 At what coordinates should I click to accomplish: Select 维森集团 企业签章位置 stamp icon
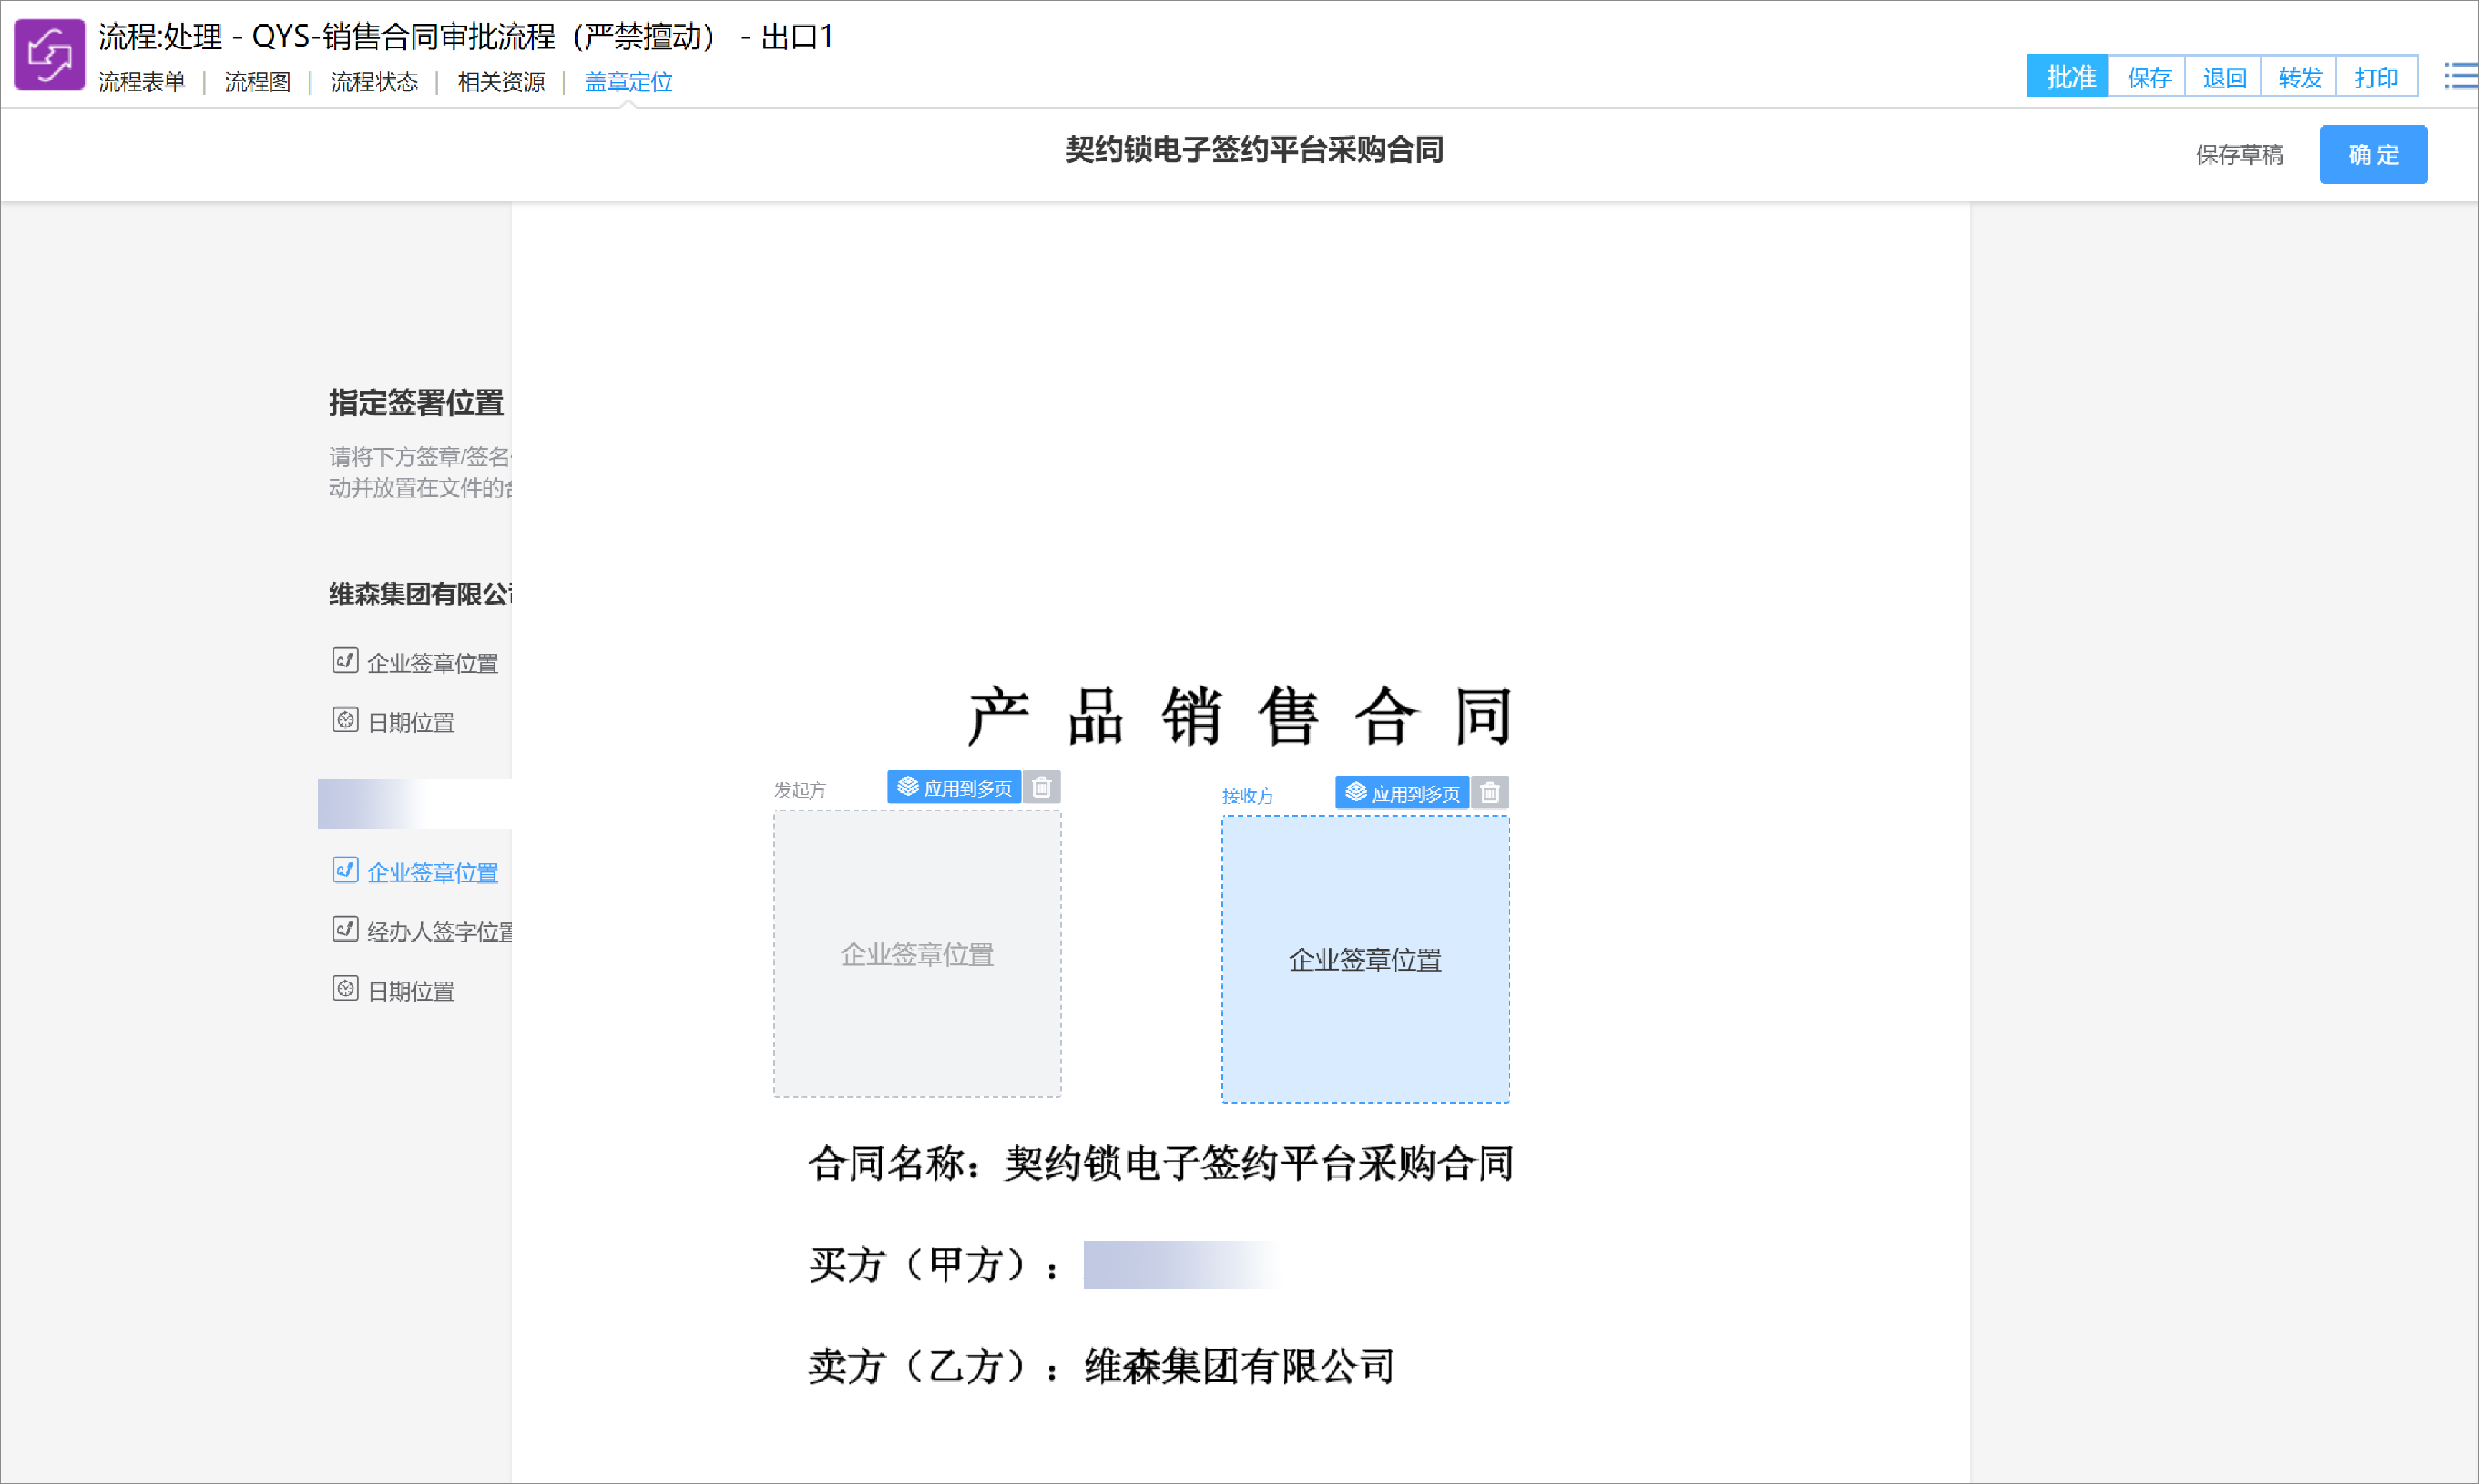pyautogui.click(x=345, y=661)
